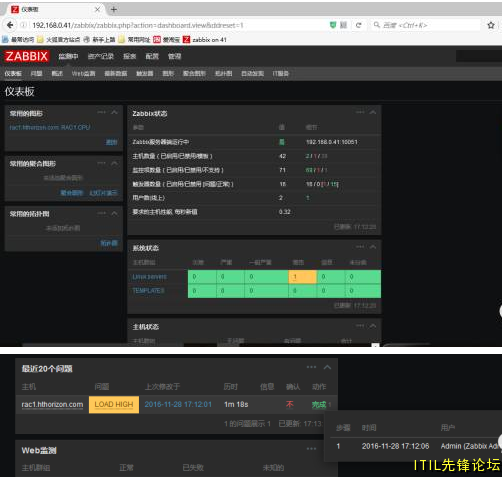Open the TEMPLATES host group link
The height and width of the screenshot is (477, 502).
click(148, 291)
